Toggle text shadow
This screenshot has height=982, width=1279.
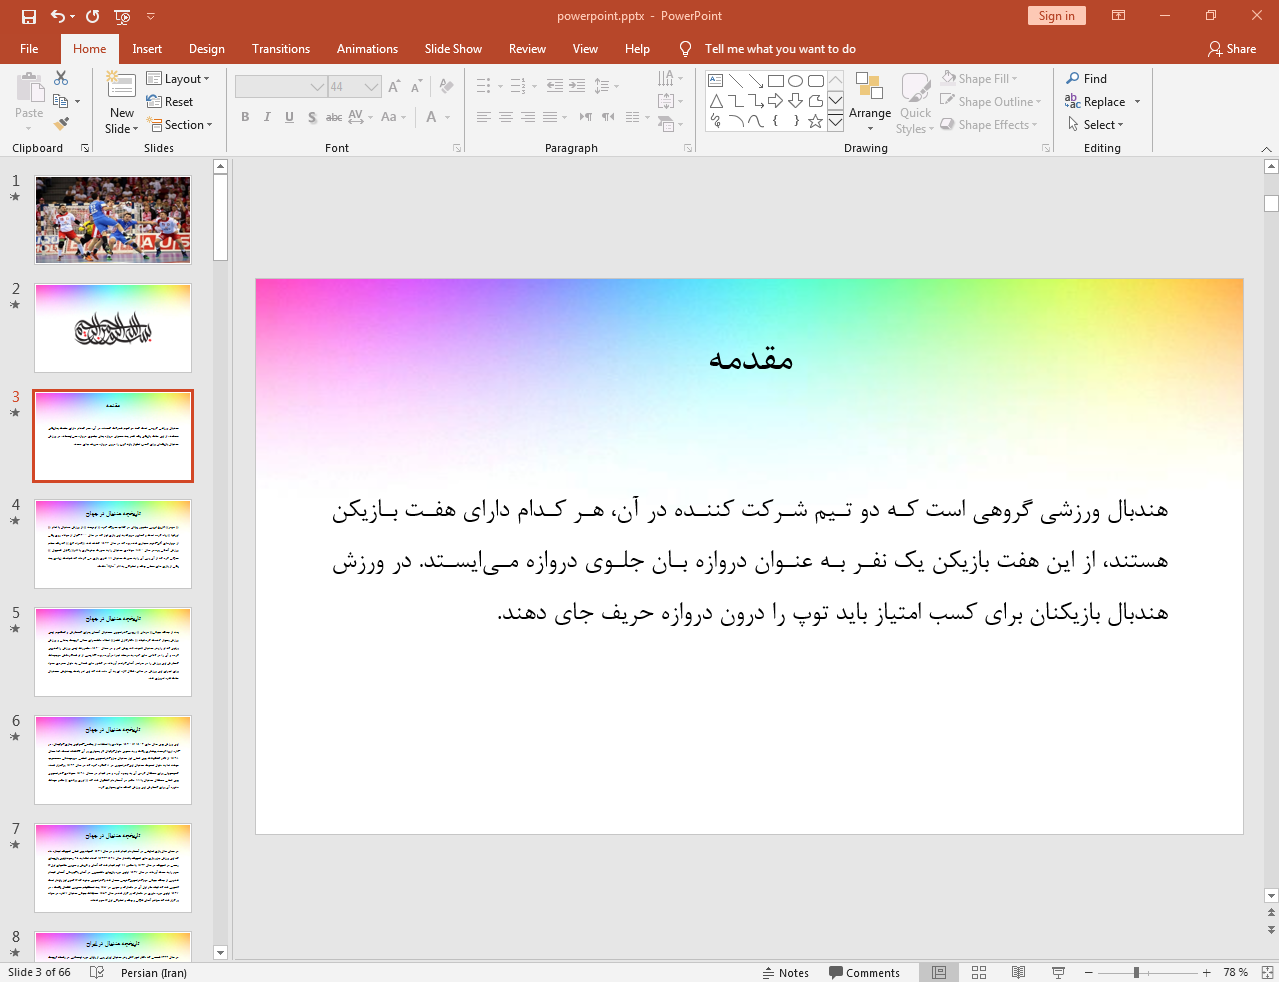312,117
